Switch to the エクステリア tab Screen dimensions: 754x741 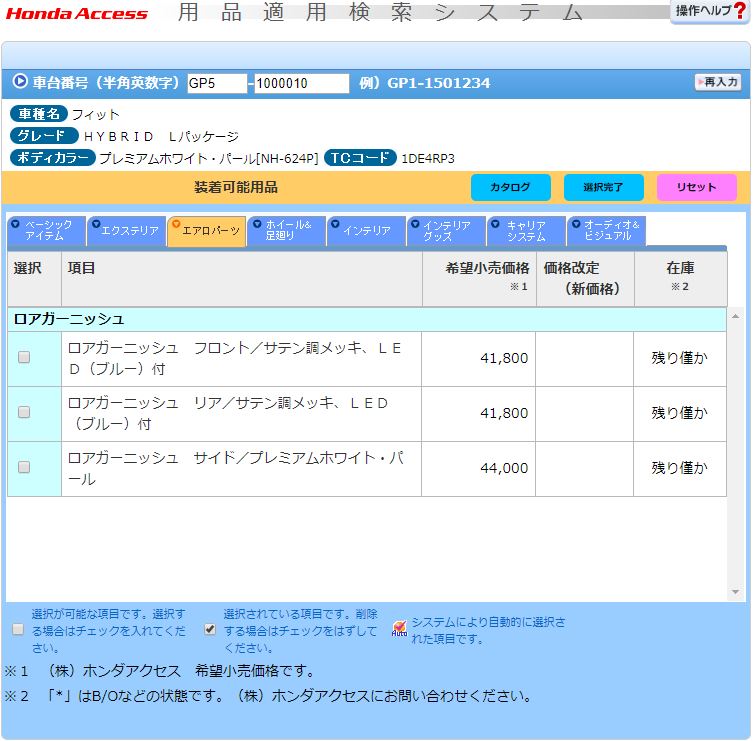point(127,231)
